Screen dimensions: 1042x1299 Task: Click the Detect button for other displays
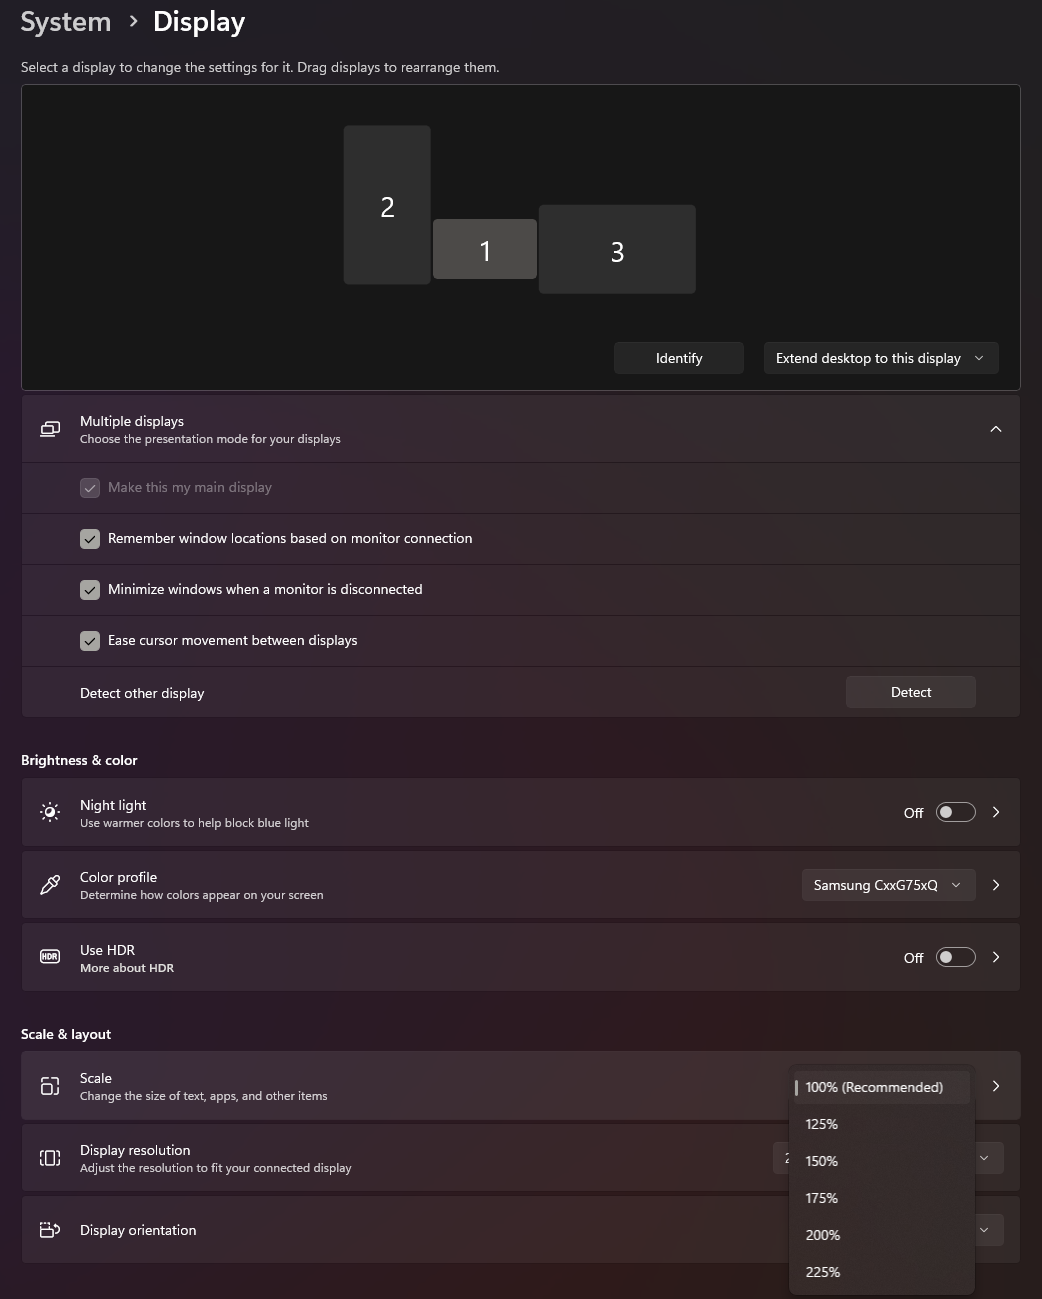click(x=909, y=691)
